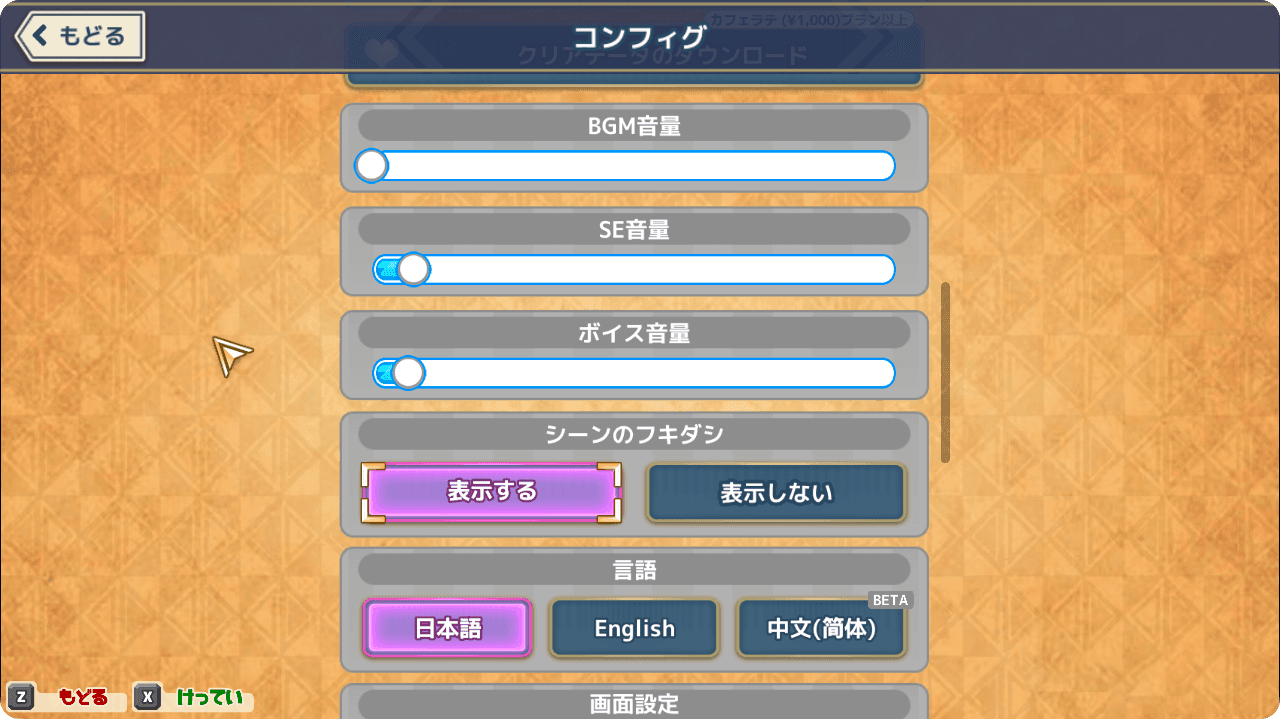This screenshot has width=1280, height=719.
Task: Choose 中文(简体) language option
Action: (x=821, y=628)
